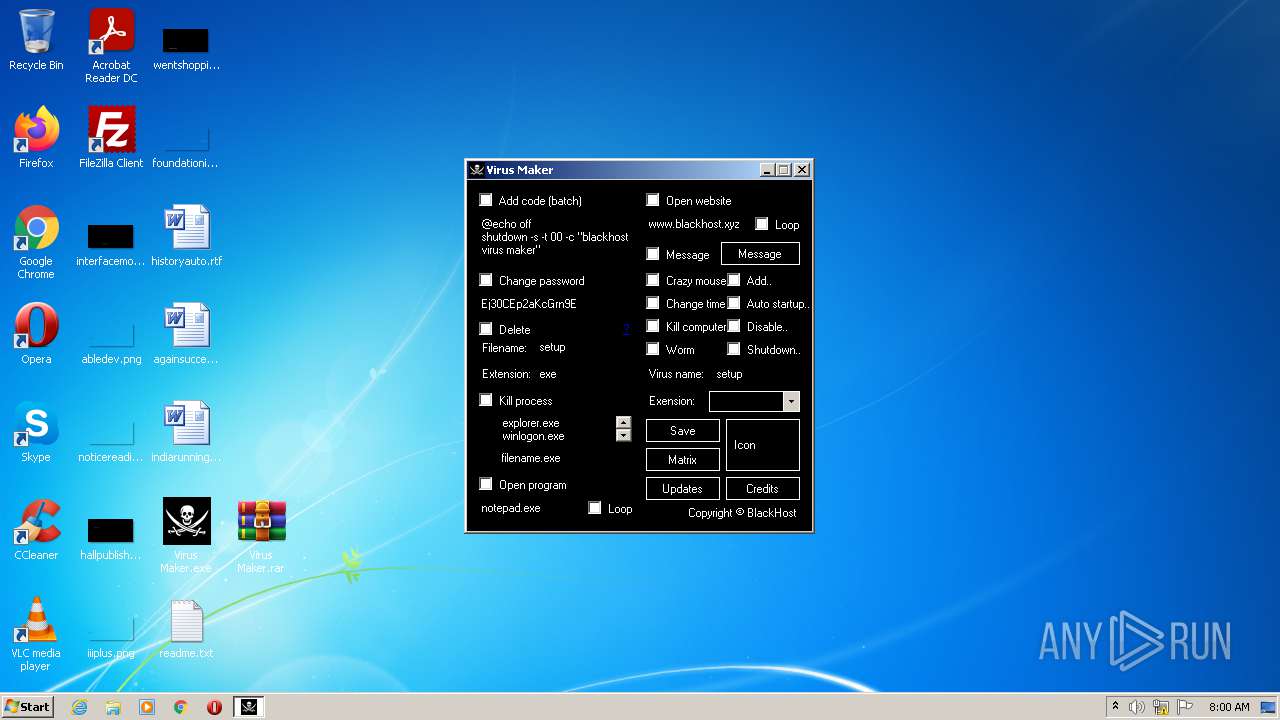Click the Ej30CEp2aKcGrn9E password field
Screen dimensions: 1280x720
529,304
